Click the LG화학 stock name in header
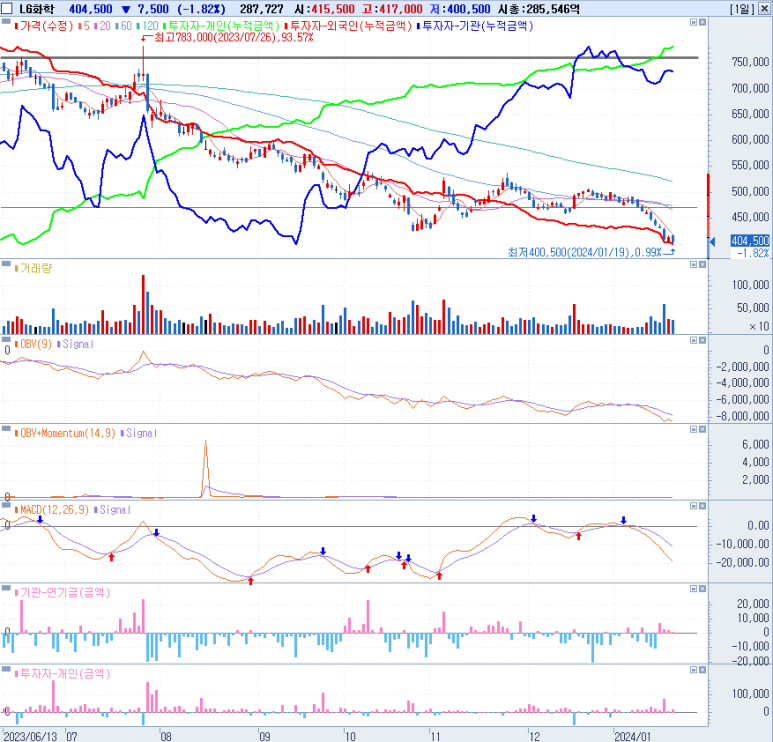Screen dimensions: 773x742 [x=37, y=9]
